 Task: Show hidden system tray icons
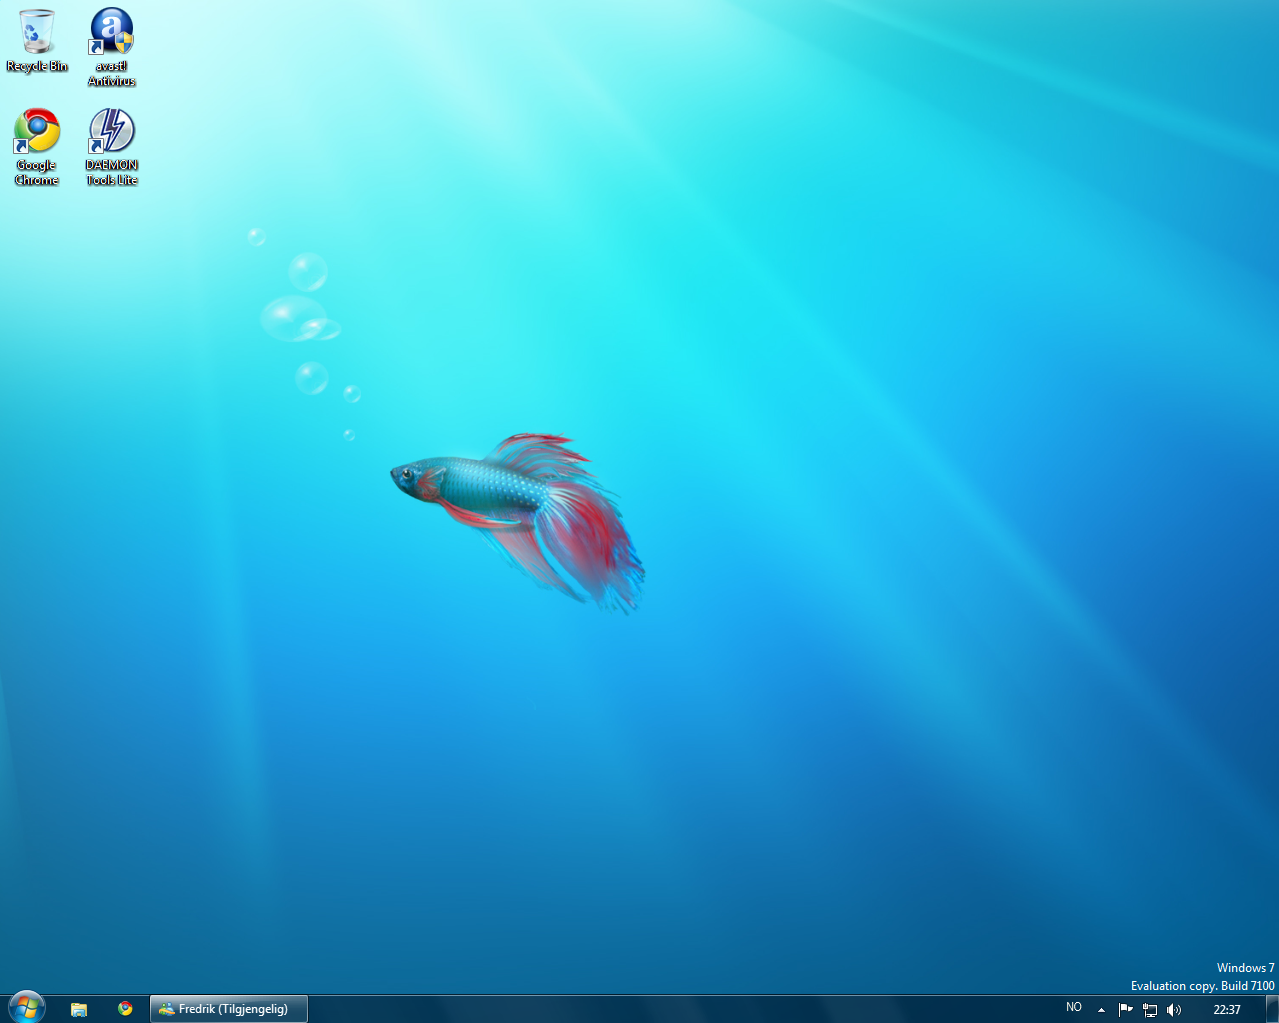click(x=1101, y=1010)
